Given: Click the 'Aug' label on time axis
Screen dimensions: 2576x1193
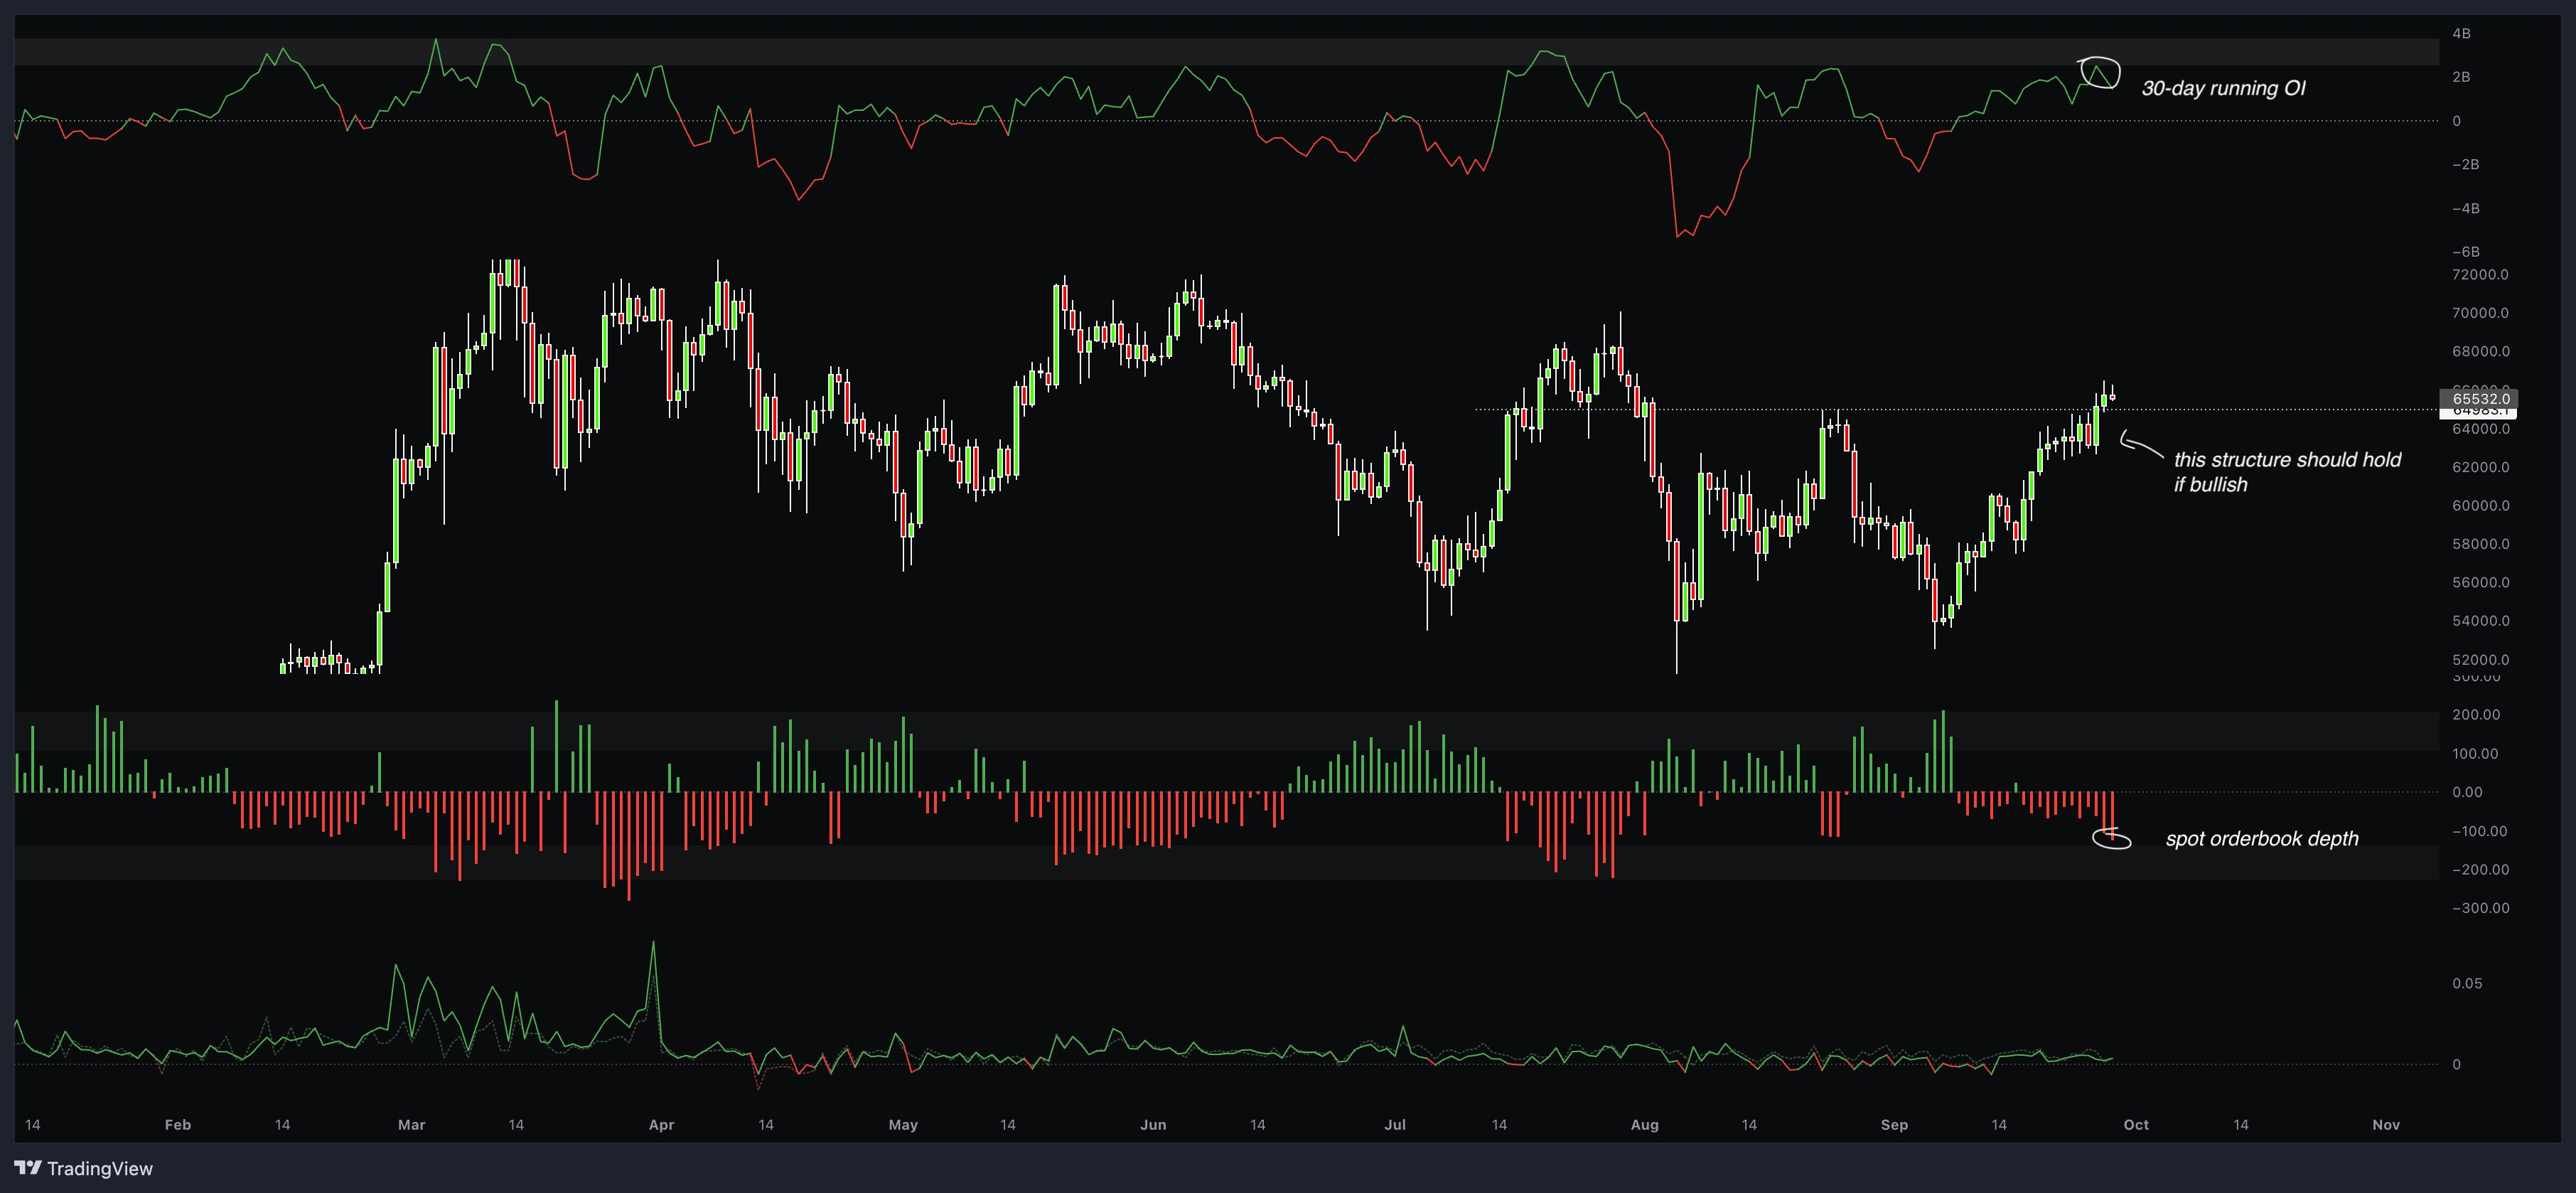Looking at the screenshot, I should tap(1644, 1124).
